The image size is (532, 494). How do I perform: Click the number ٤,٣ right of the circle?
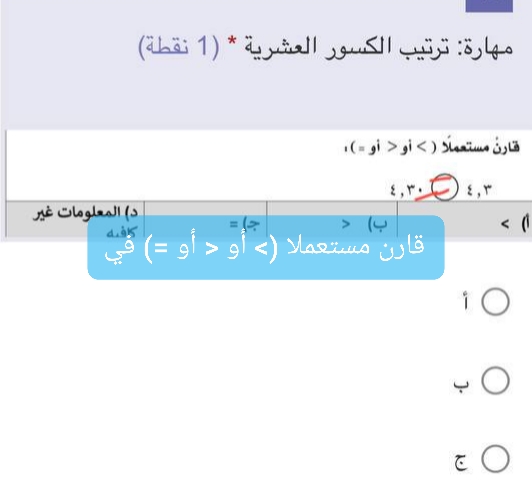[x=479, y=190]
